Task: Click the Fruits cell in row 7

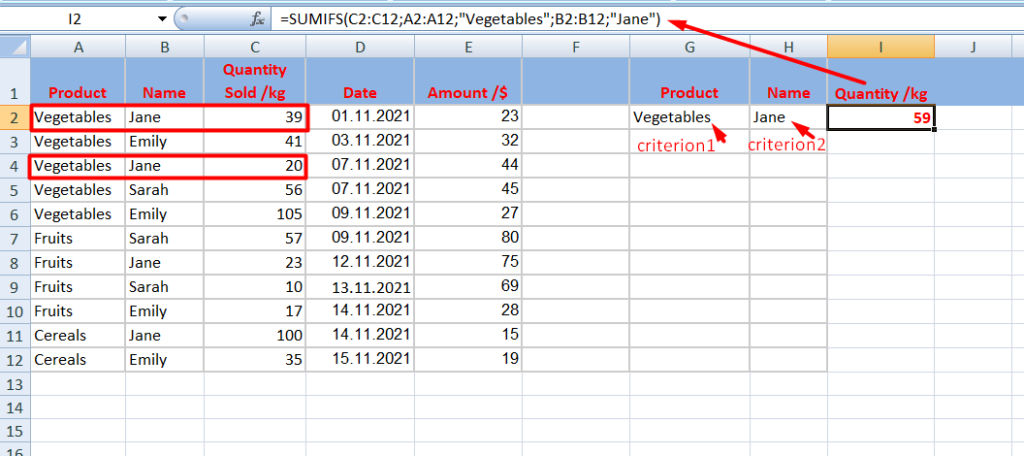Action: pyautogui.click(x=78, y=238)
